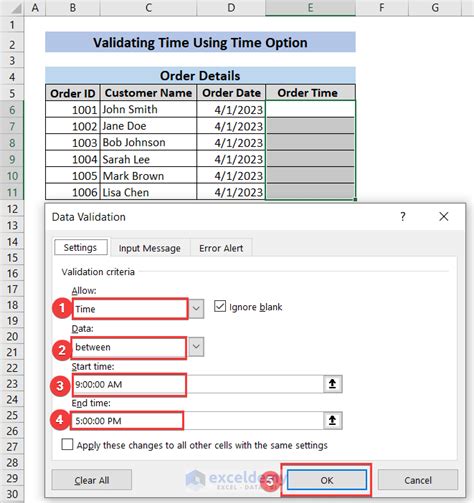The image size is (474, 503).
Task: Select cell with Order ID 1001
Action: pyautogui.click(x=73, y=109)
